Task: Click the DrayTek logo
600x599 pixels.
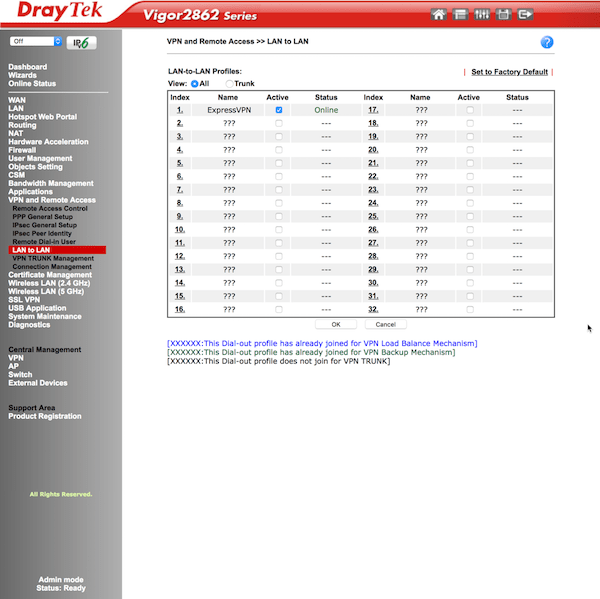Action: pos(60,10)
